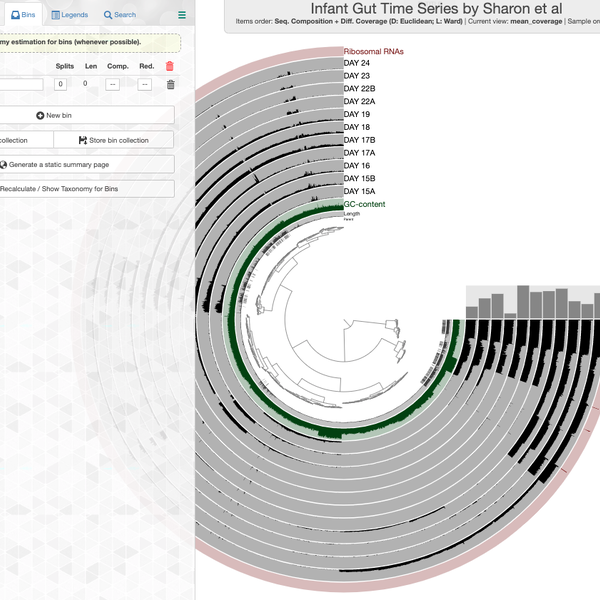Click the DAY 22A layer label
Screen dimensions: 600x600
(359, 101)
